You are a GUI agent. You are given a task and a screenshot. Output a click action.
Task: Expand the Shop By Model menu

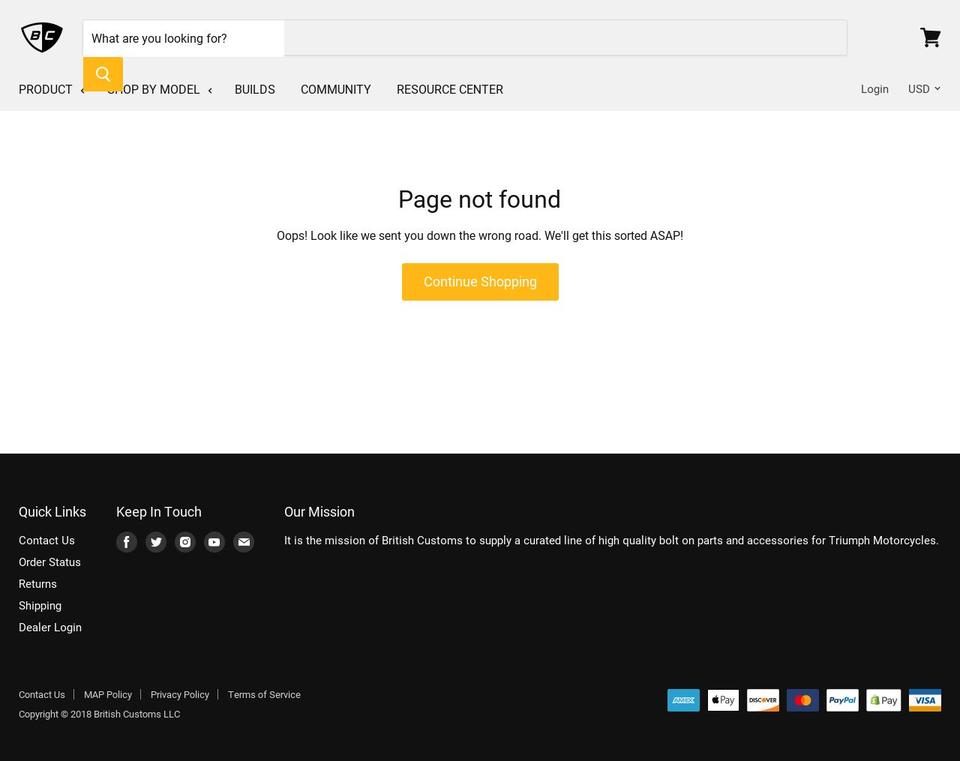pos(159,89)
